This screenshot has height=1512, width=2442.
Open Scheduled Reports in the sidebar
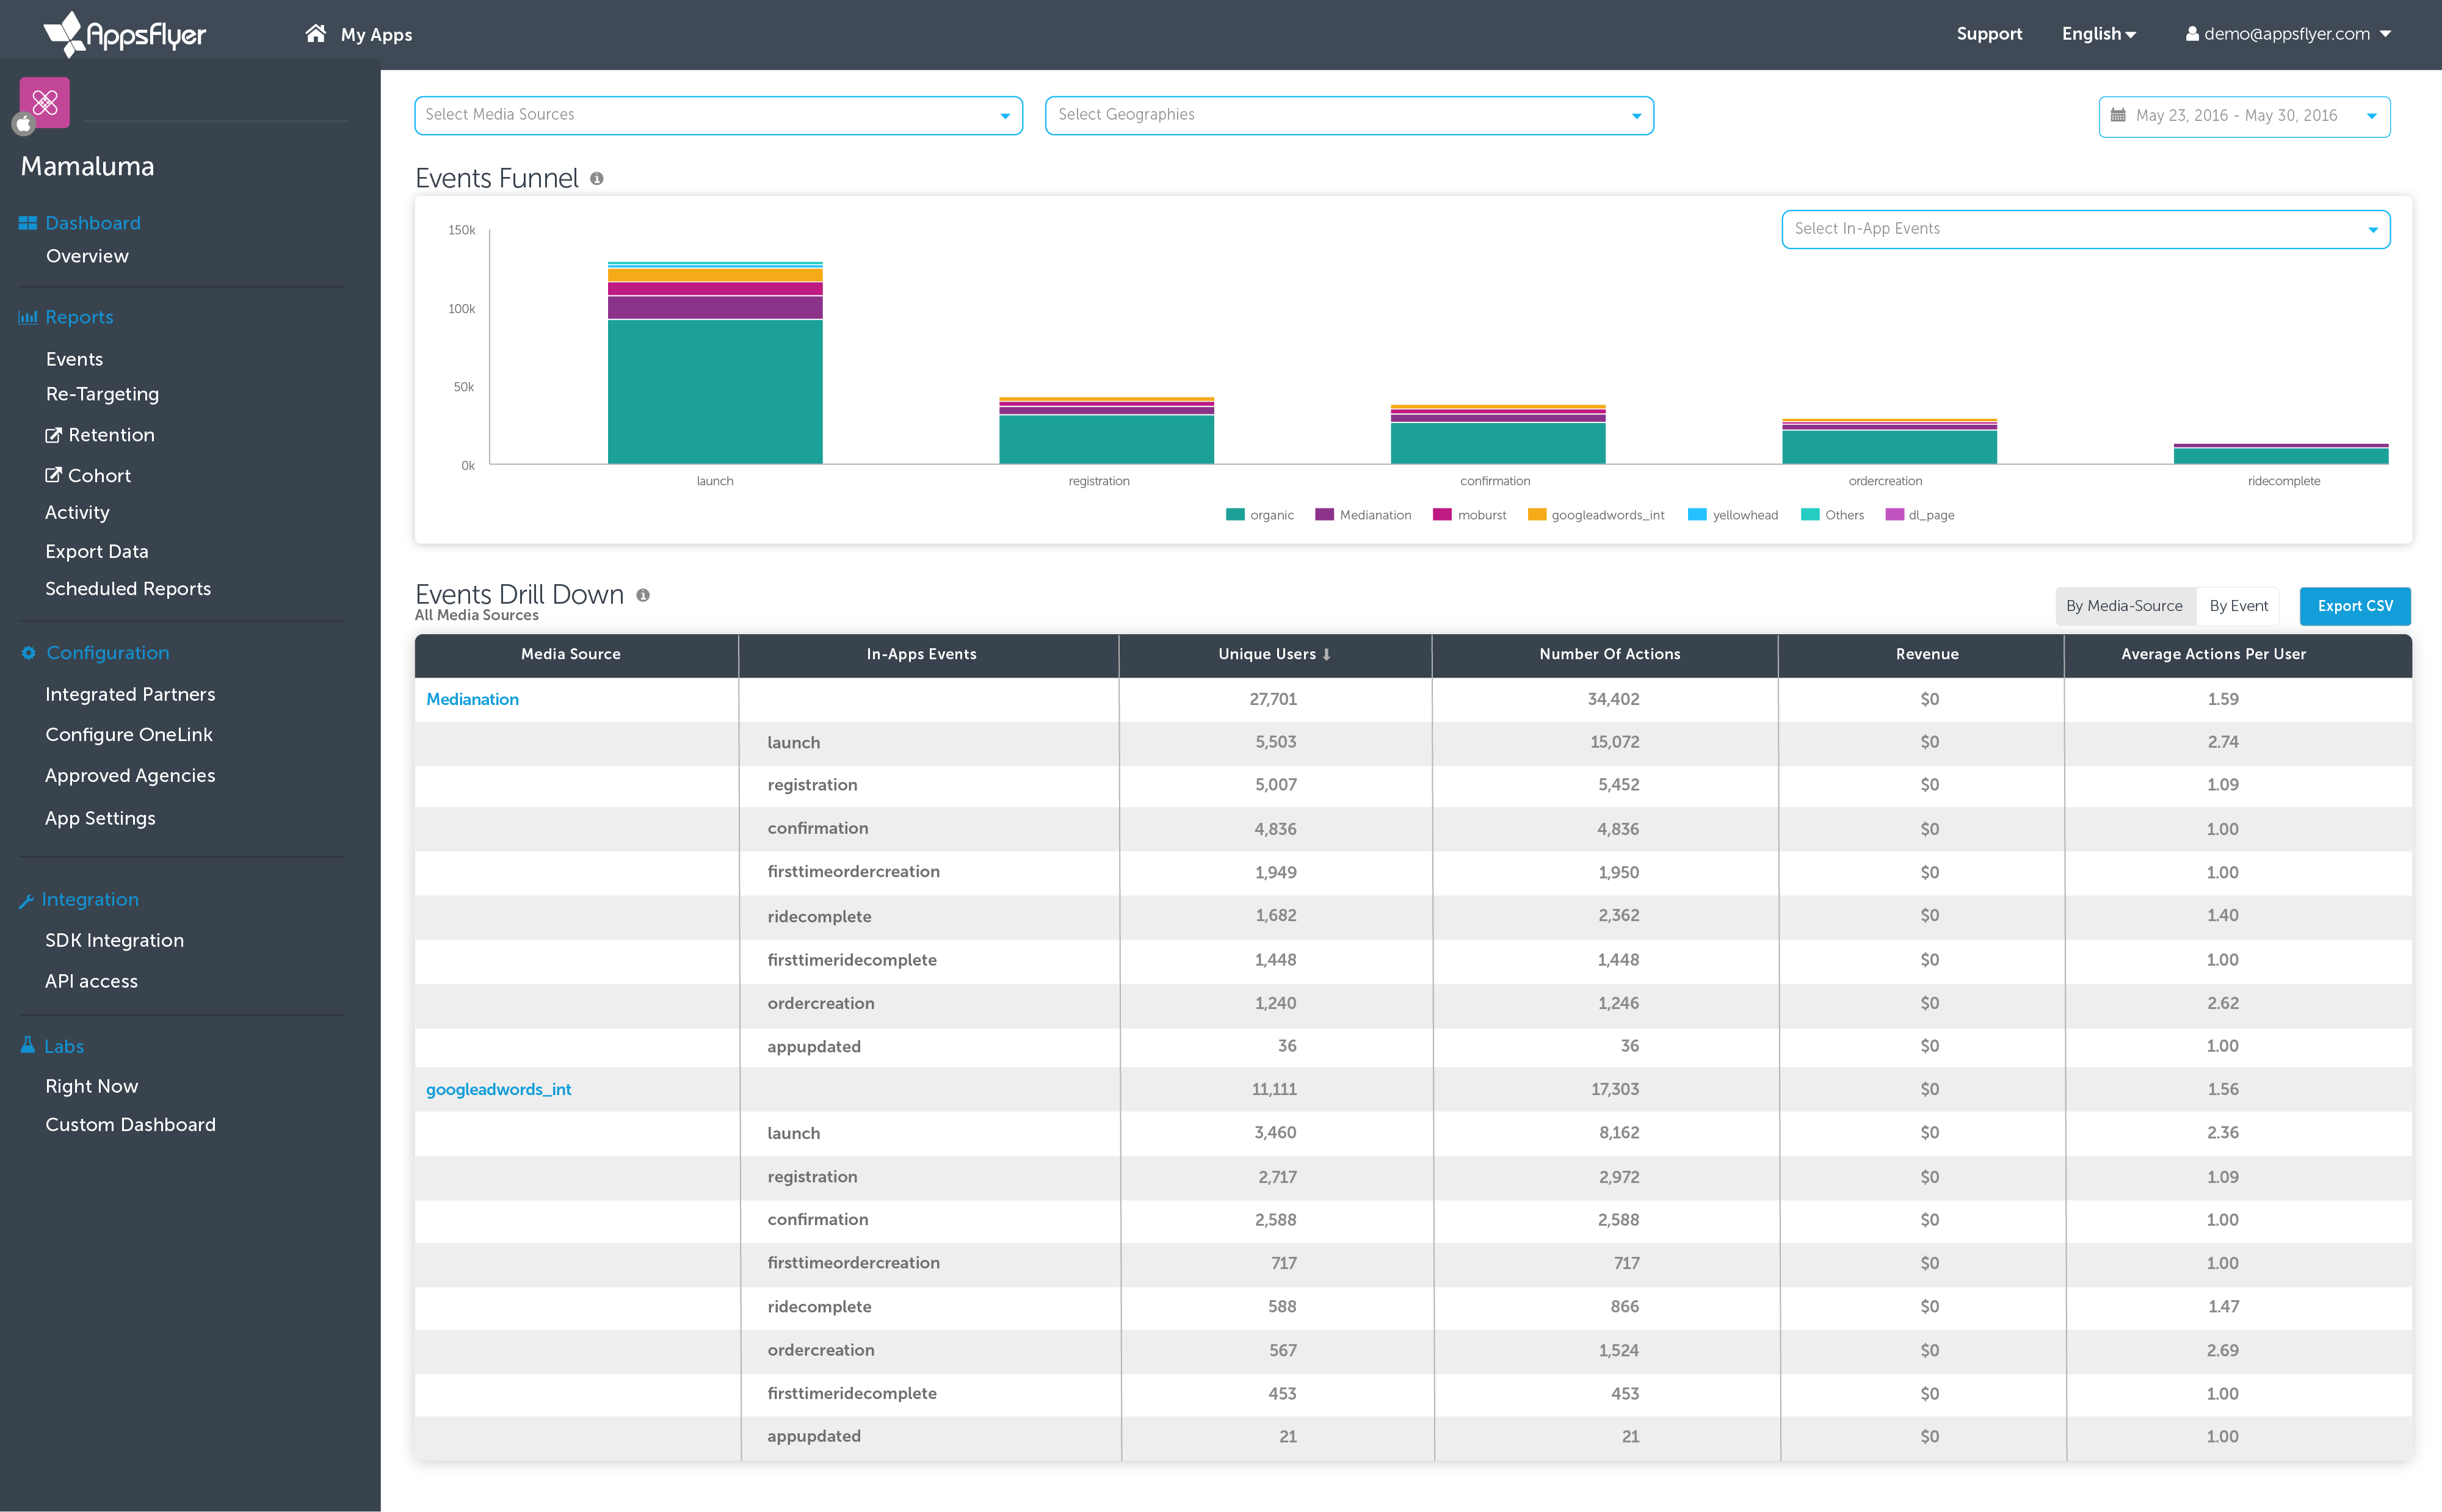tap(128, 589)
